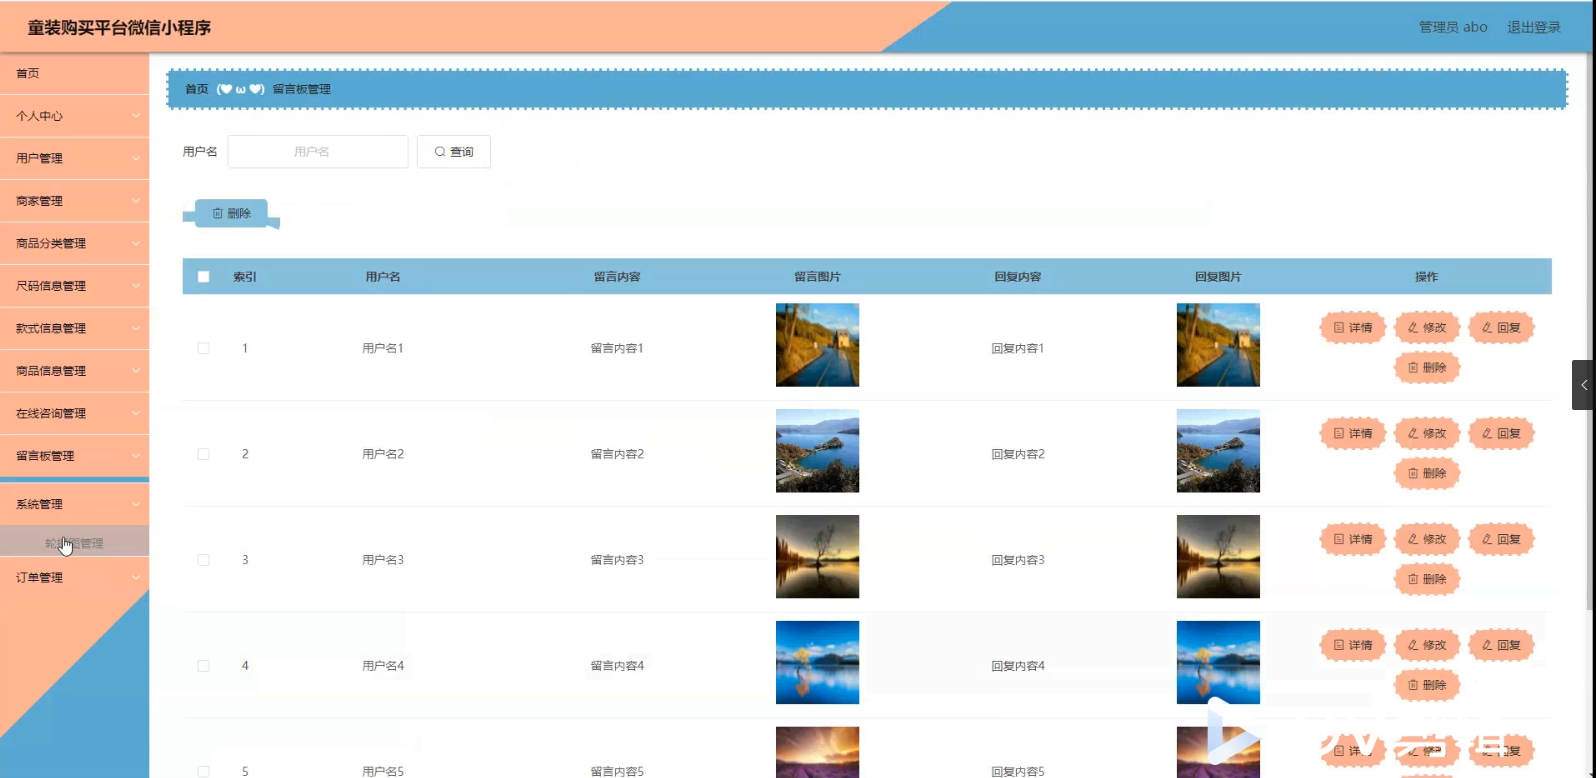This screenshot has height=778, width=1596.
Task: Click the 退出登录 logout link
Action: coord(1534,27)
